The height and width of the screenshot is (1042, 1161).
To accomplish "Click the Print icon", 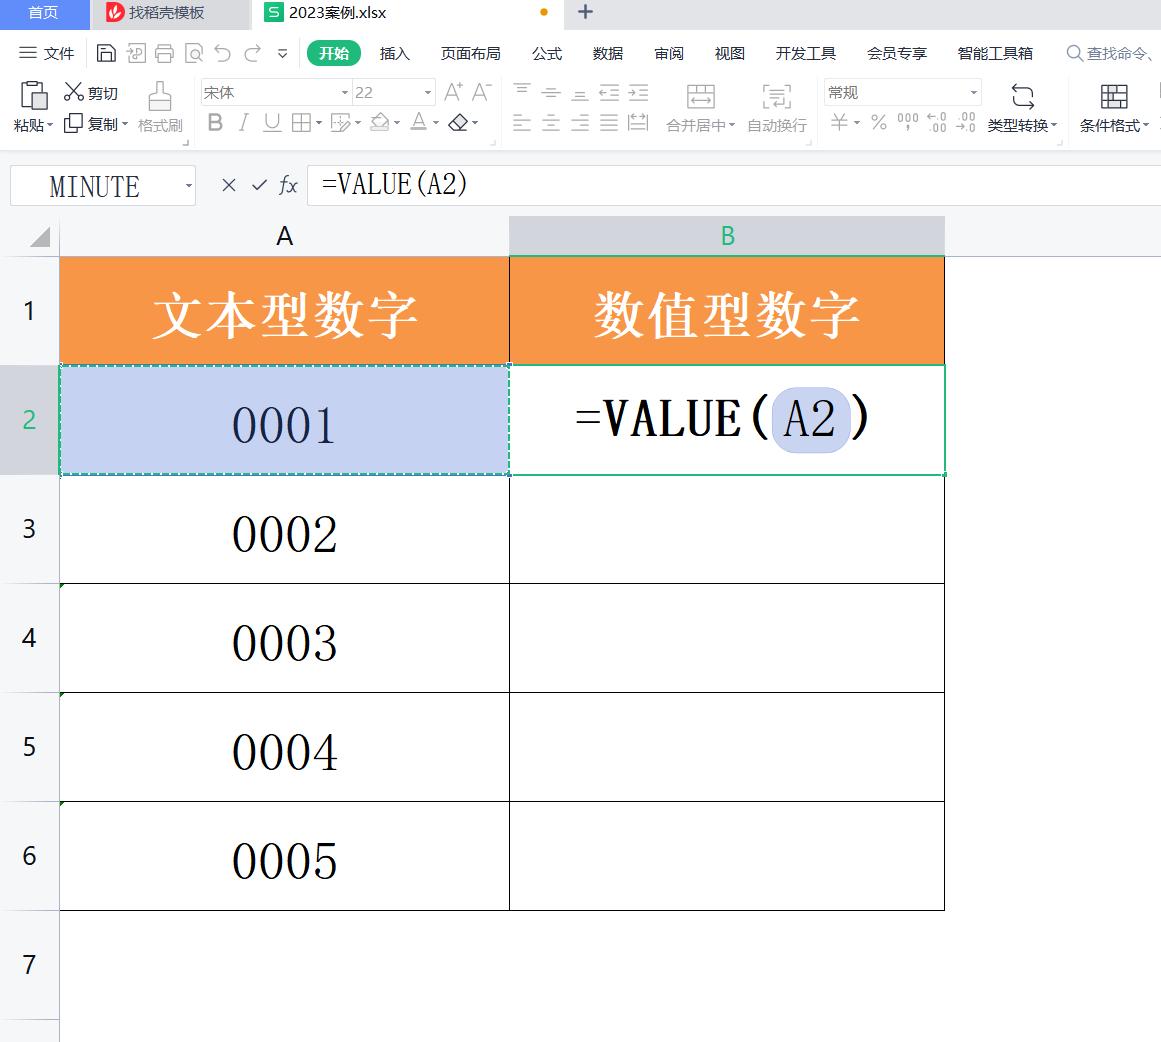I will 164,53.
